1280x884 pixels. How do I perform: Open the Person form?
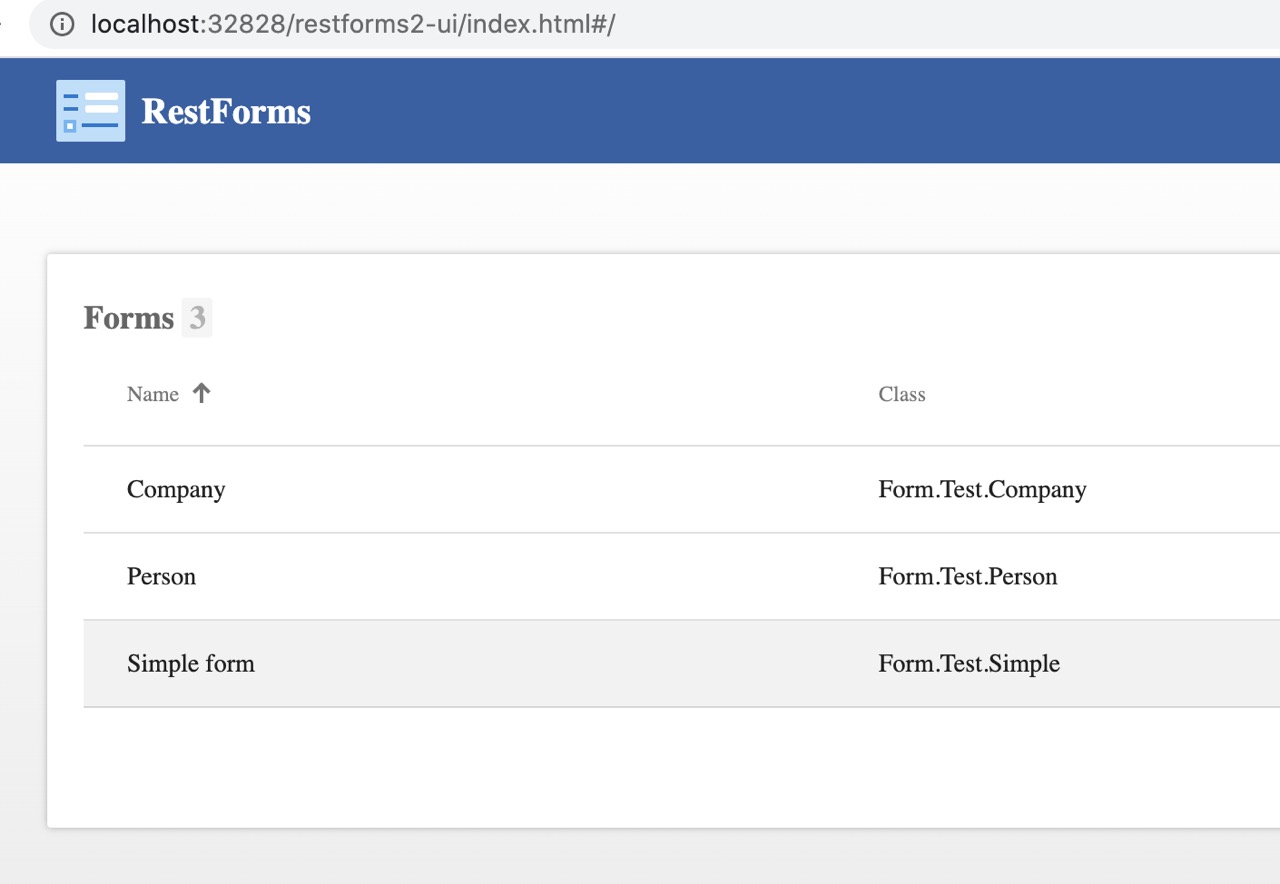pyautogui.click(x=161, y=577)
